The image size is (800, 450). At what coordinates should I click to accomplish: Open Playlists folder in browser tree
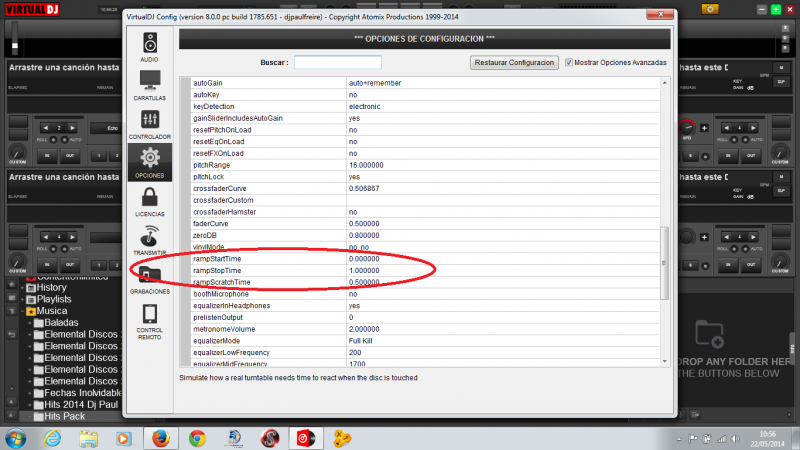(x=49, y=299)
